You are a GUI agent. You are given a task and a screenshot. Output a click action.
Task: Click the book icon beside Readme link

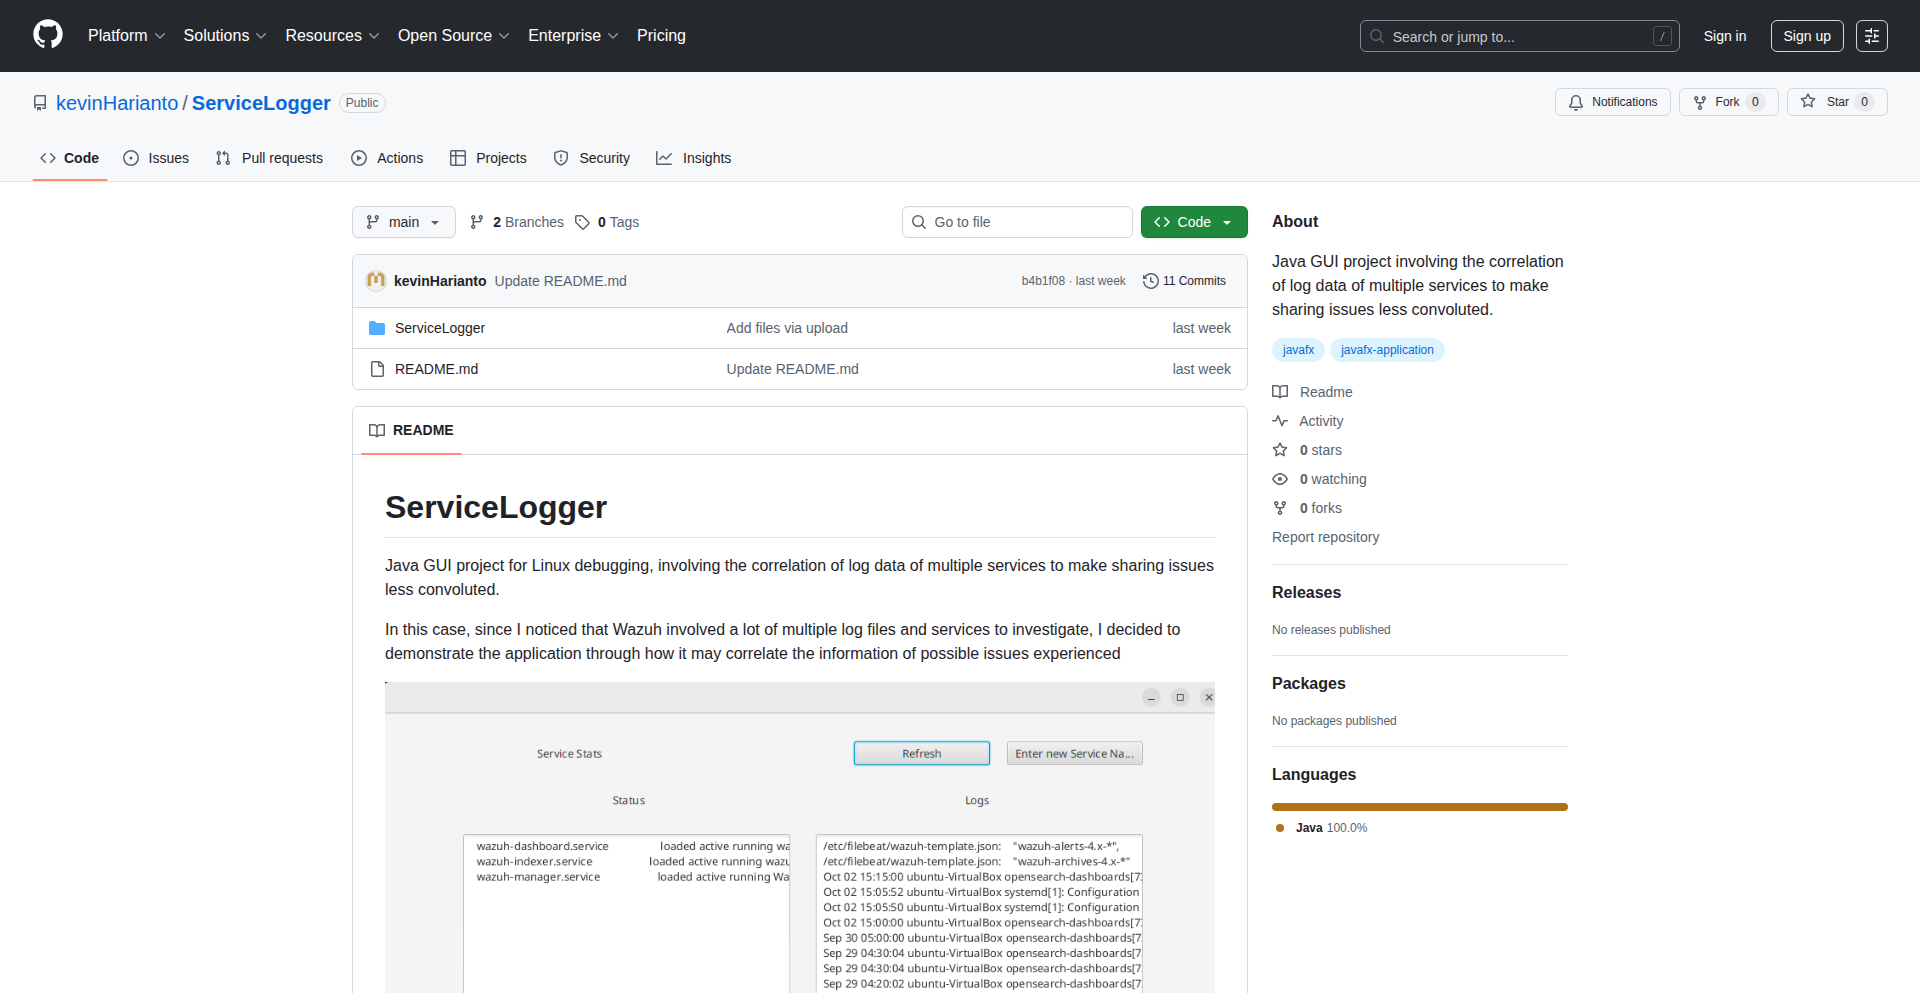[1280, 392]
